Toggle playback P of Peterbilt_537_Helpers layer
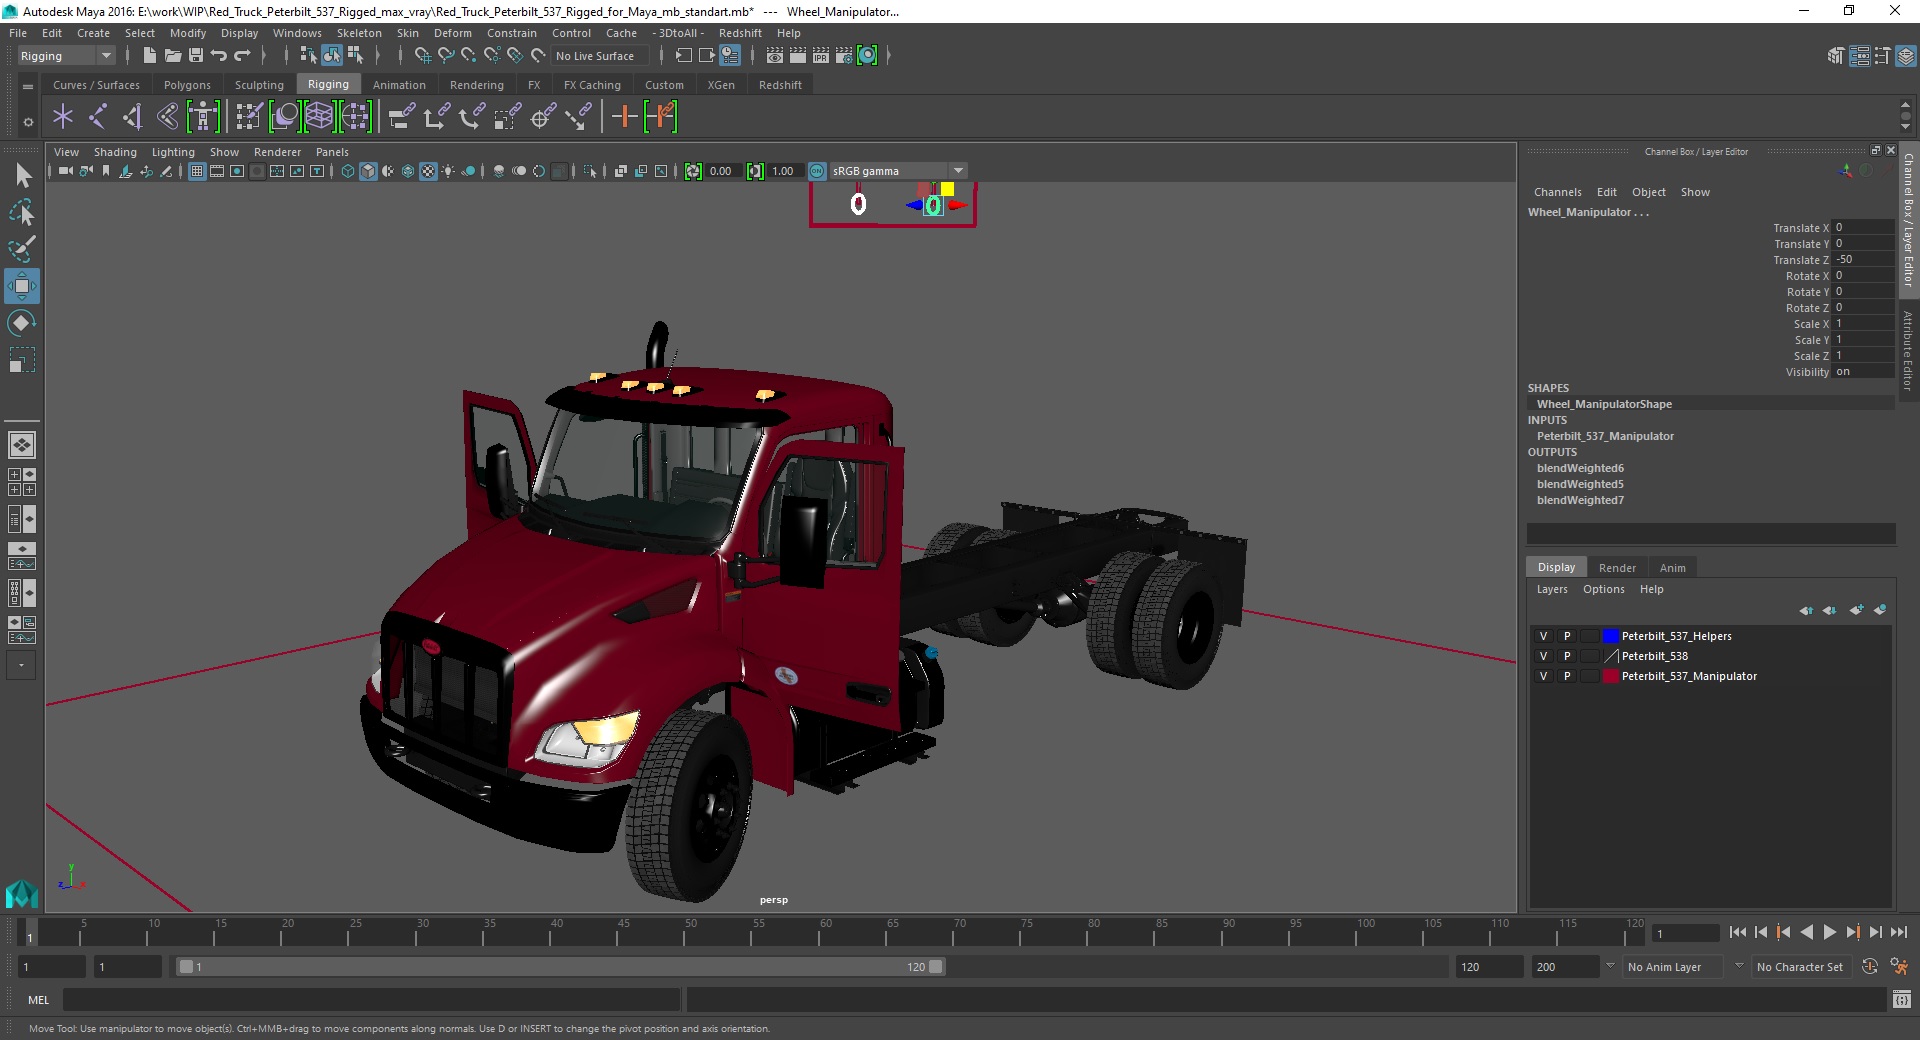The image size is (1920, 1040). [1567, 636]
